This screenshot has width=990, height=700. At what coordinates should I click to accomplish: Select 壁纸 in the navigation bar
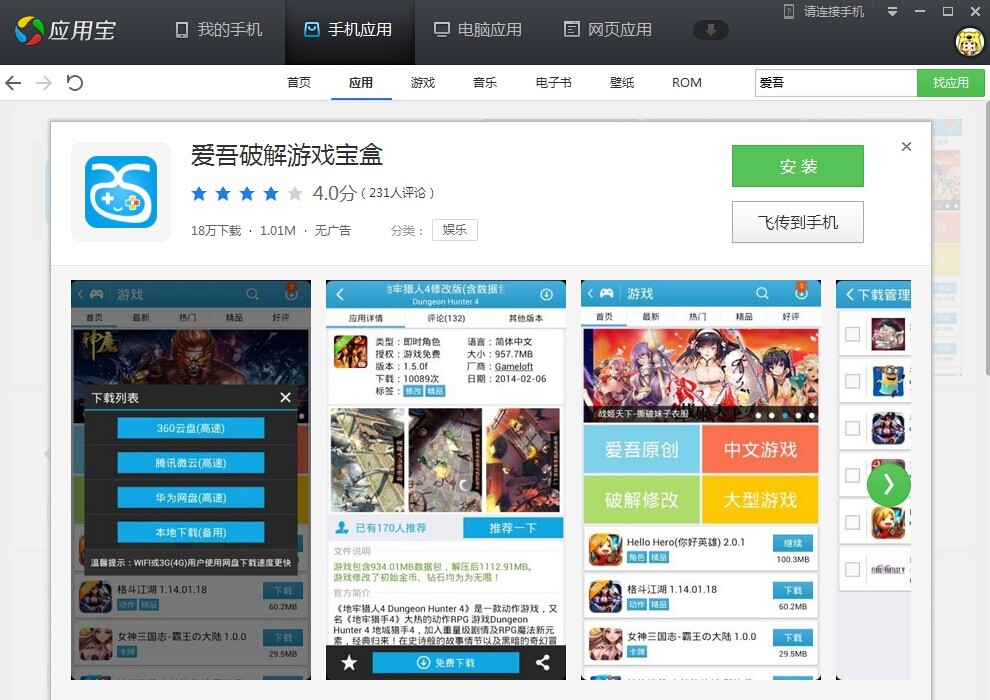click(622, 83)
